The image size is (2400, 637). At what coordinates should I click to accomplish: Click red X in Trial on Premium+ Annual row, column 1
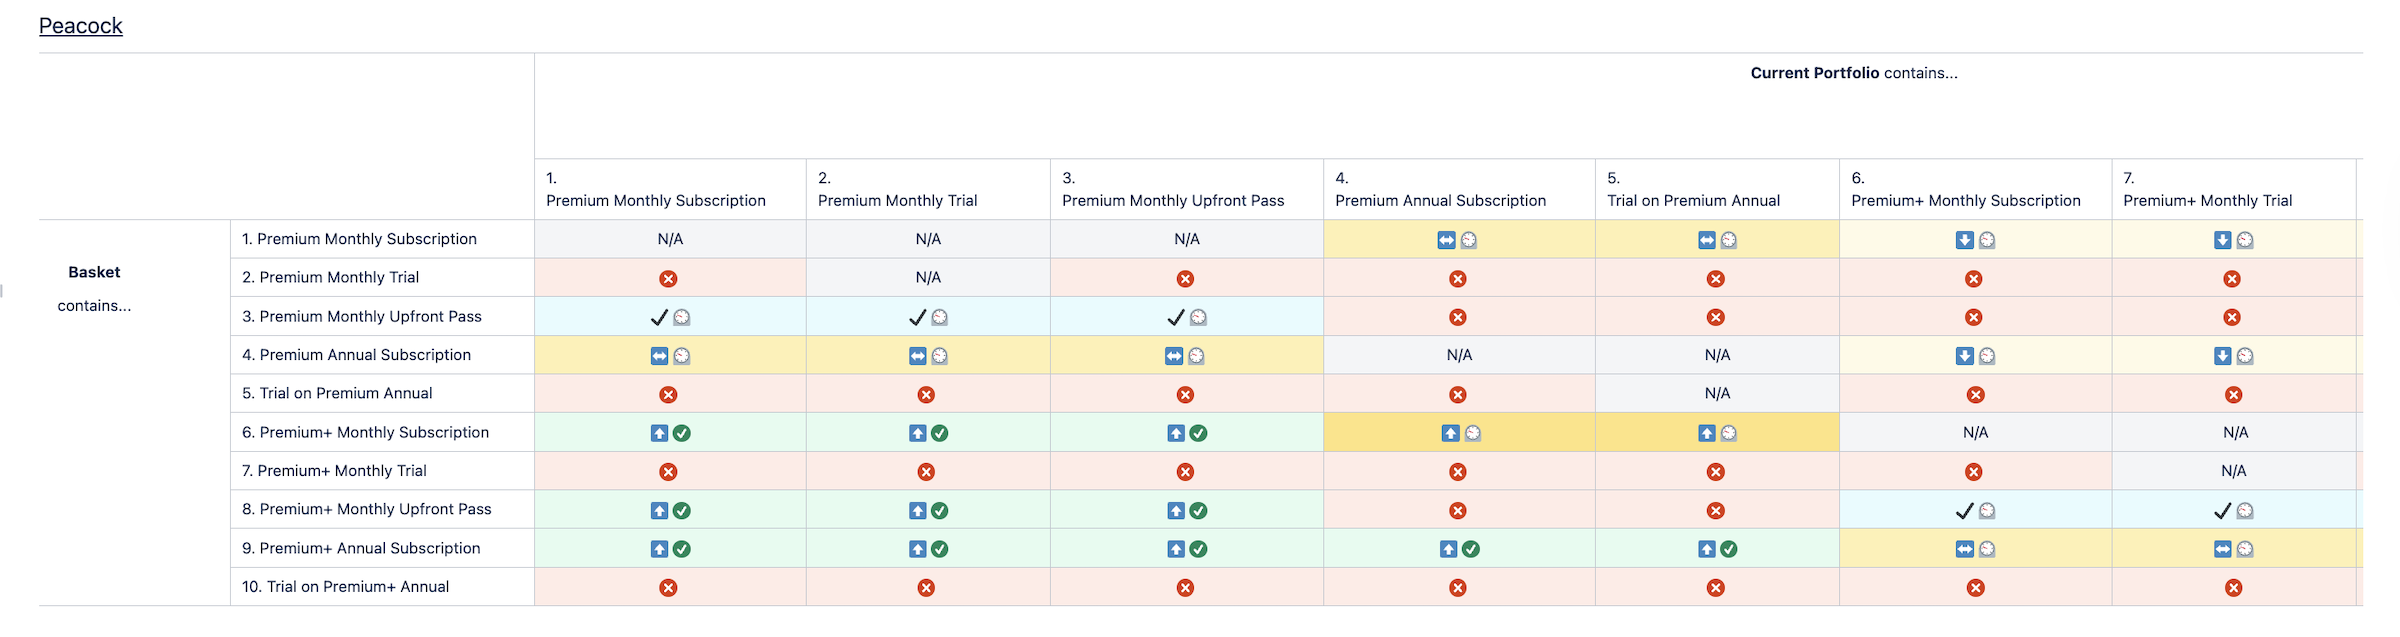click(x=668, y=588)
